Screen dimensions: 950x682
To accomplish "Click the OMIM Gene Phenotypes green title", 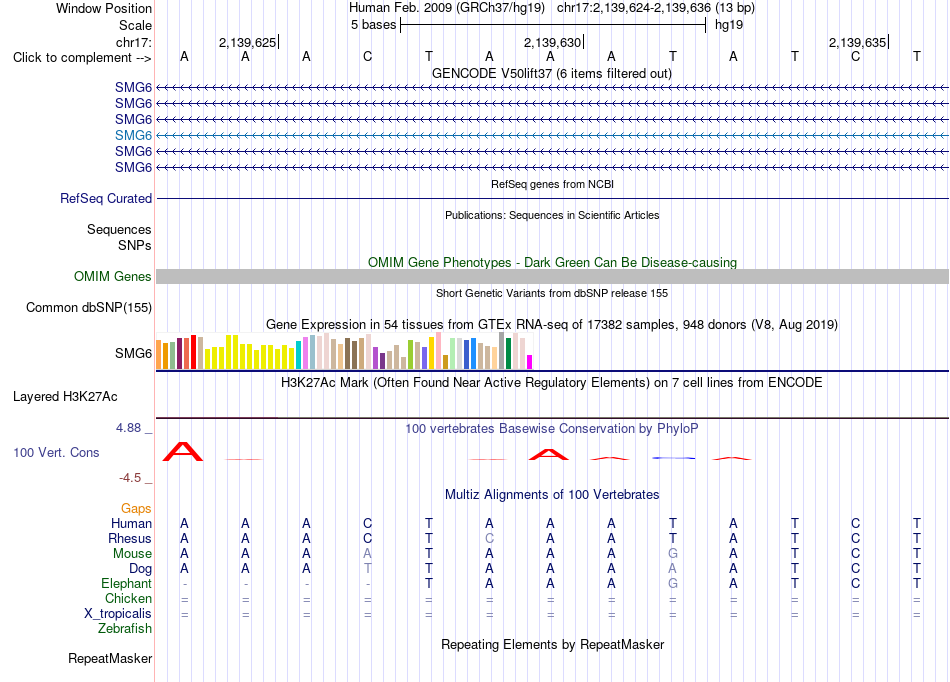I will [x=552, y=262].
